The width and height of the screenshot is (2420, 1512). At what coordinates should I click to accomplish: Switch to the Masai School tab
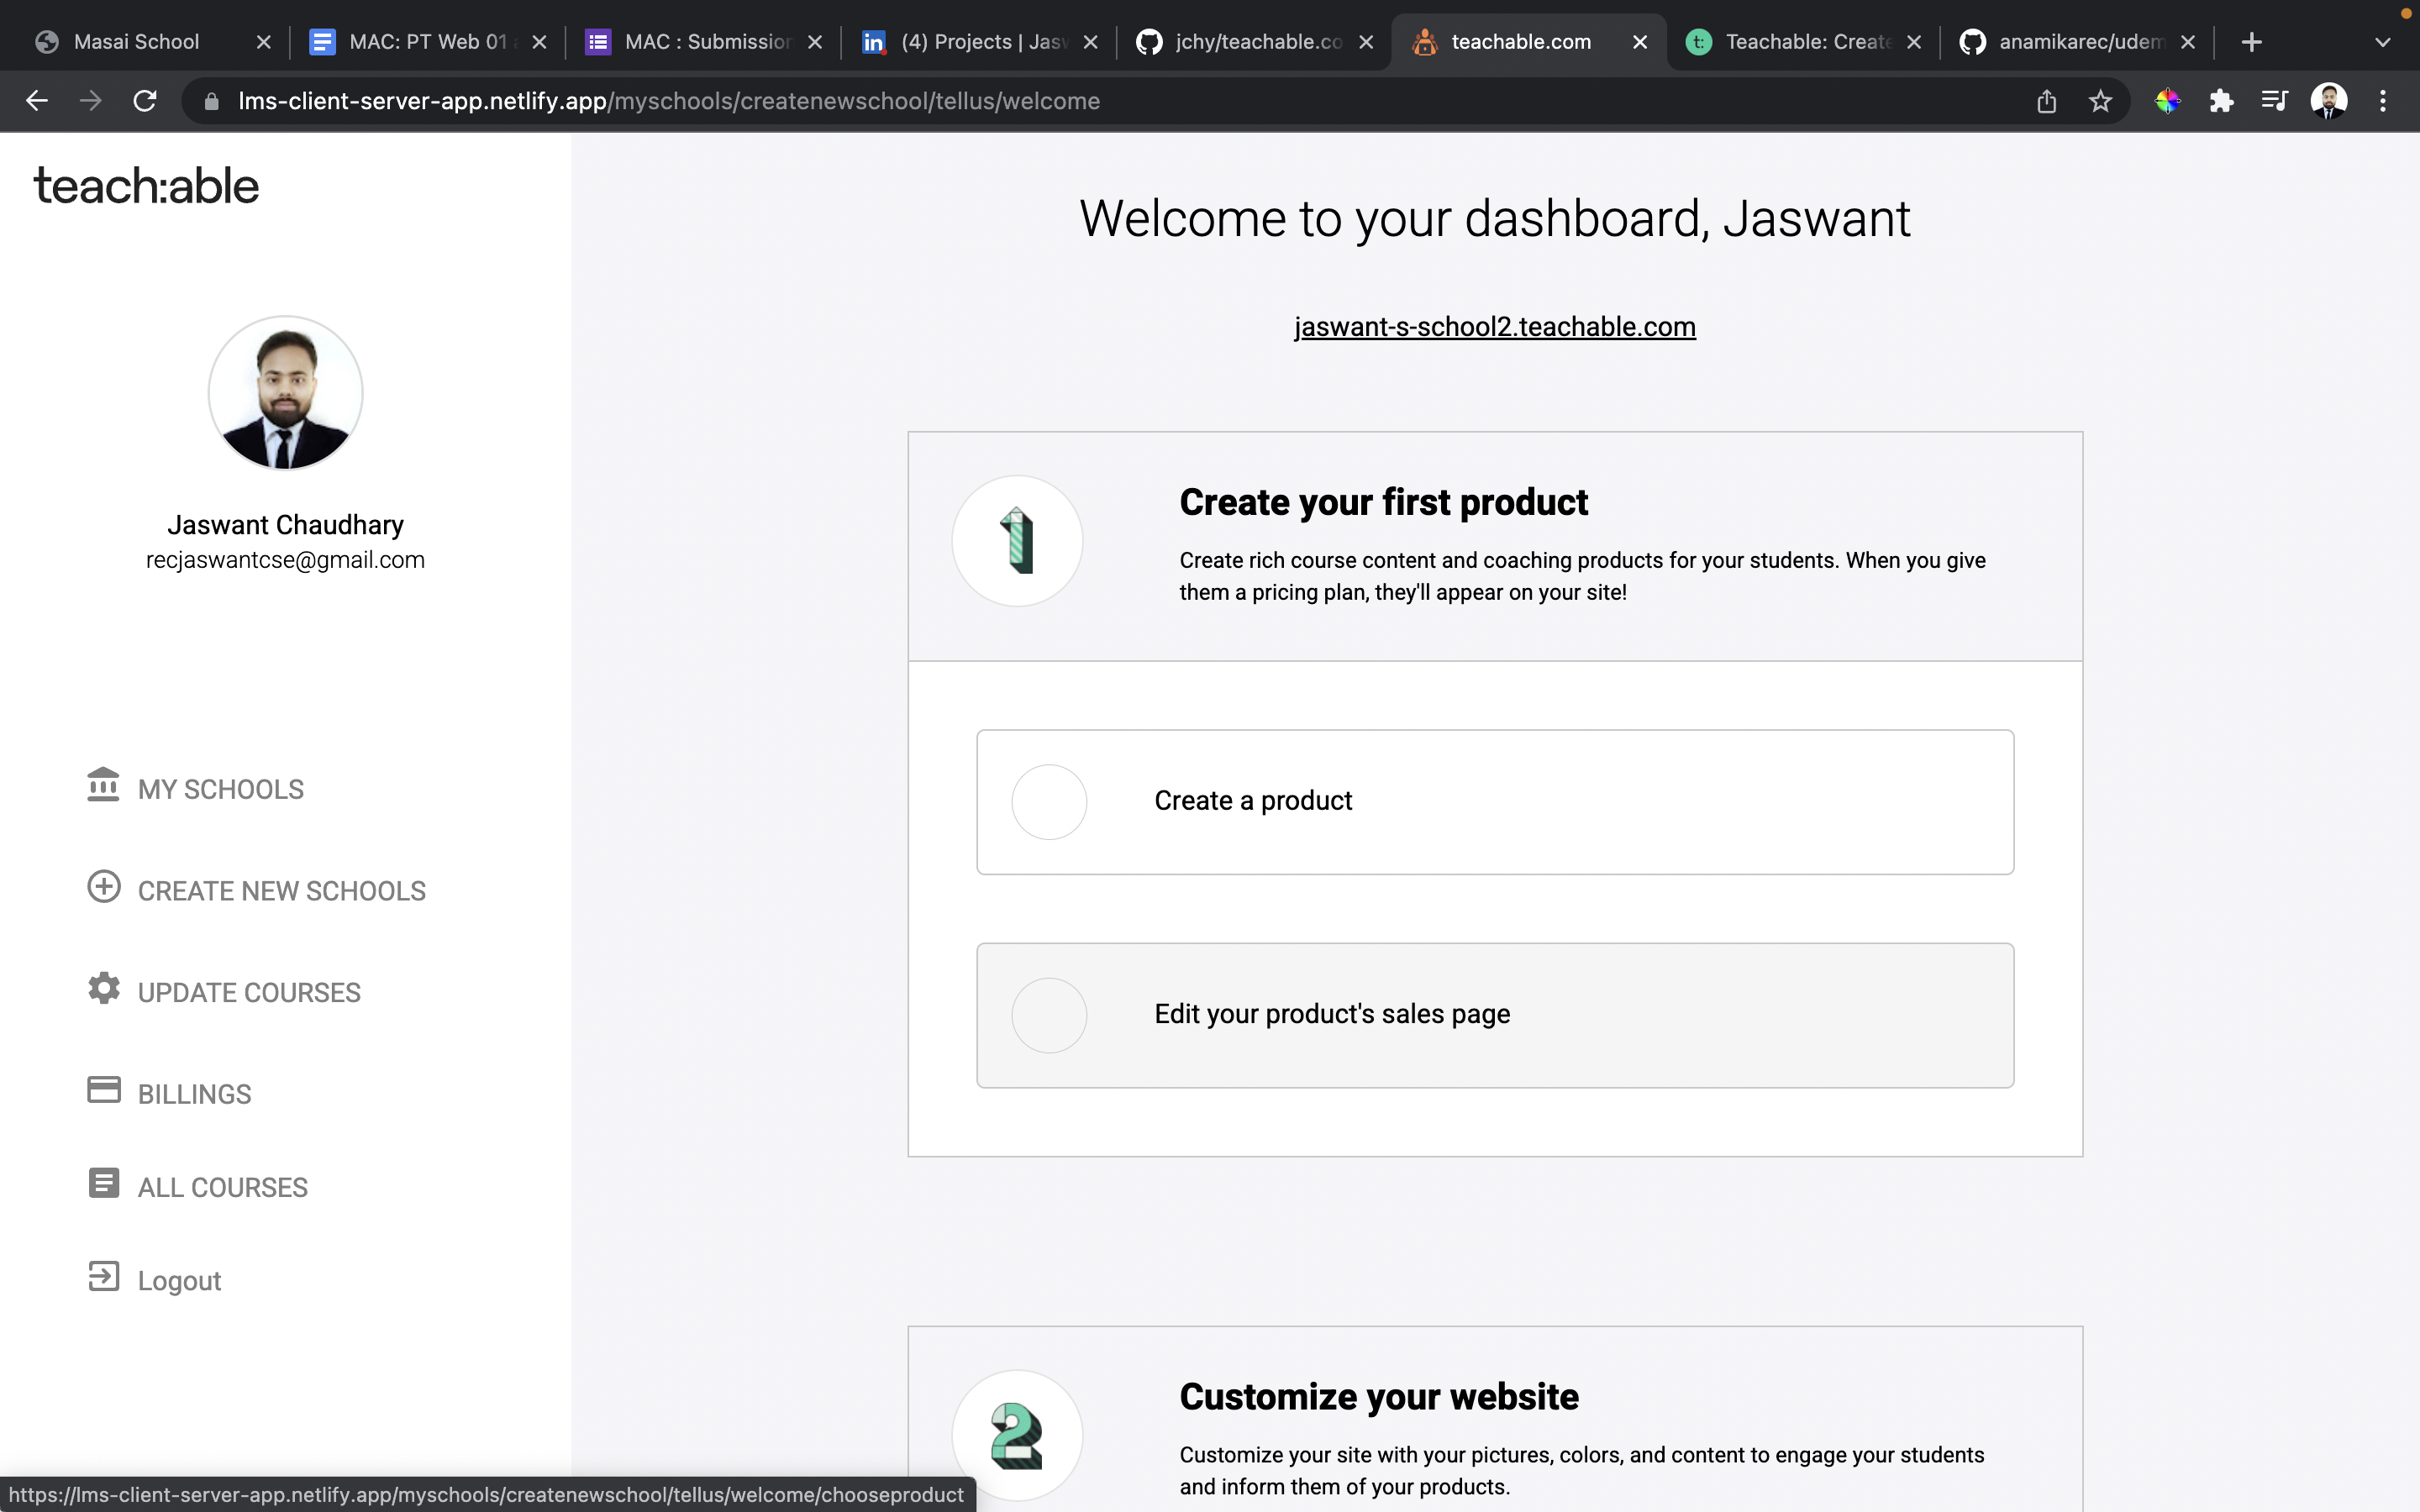click(140, 41)
